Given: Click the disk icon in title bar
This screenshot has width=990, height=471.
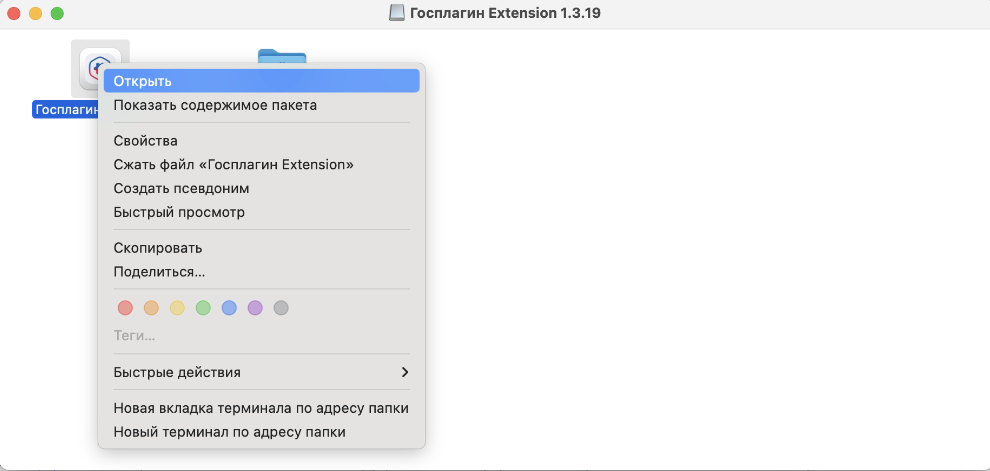Looking at the screenshot, I should click(397, 14).
